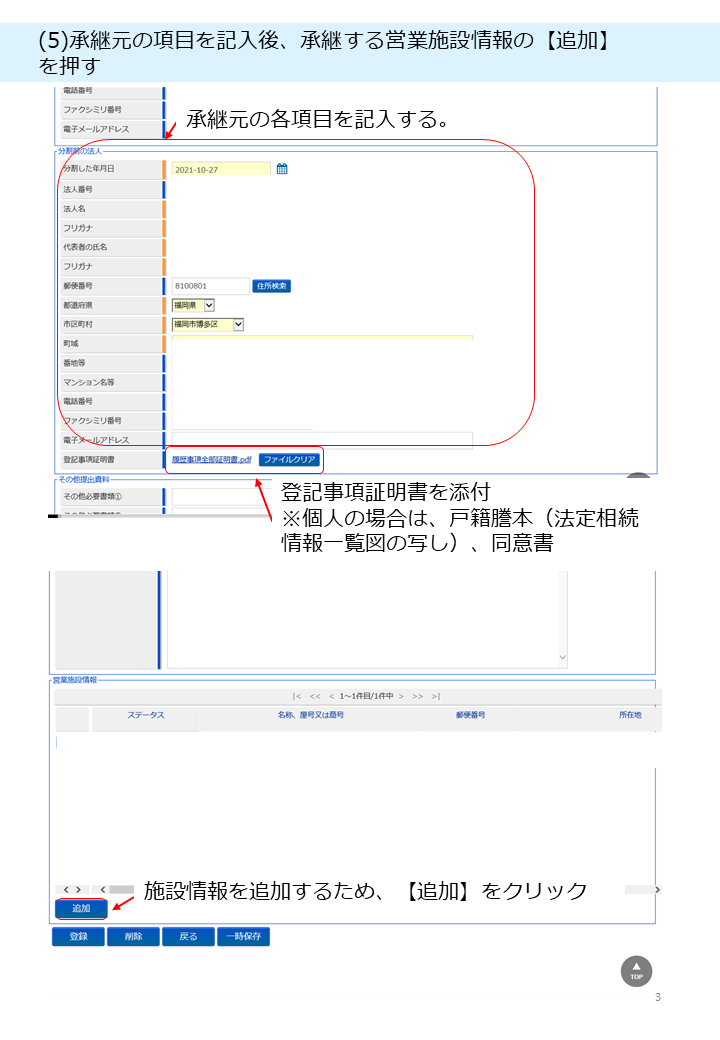Go to last page of facility table
The width and height of the screenshot is (720, 1040).
(x=436, y=695)
